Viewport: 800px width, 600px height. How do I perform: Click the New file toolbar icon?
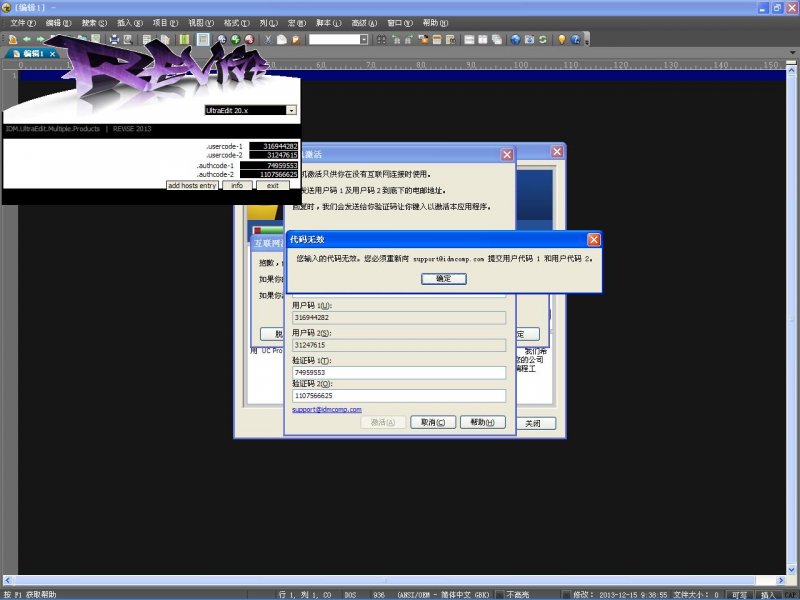coord(13,39)
